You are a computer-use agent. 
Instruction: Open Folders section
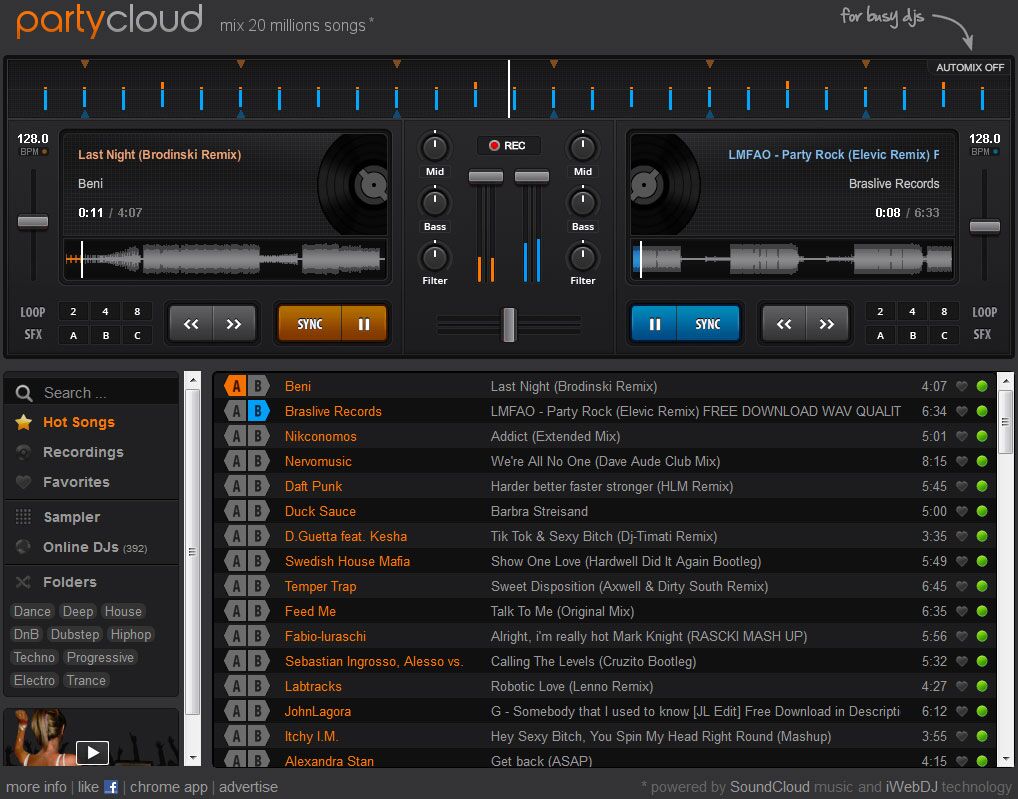(69, 582)
